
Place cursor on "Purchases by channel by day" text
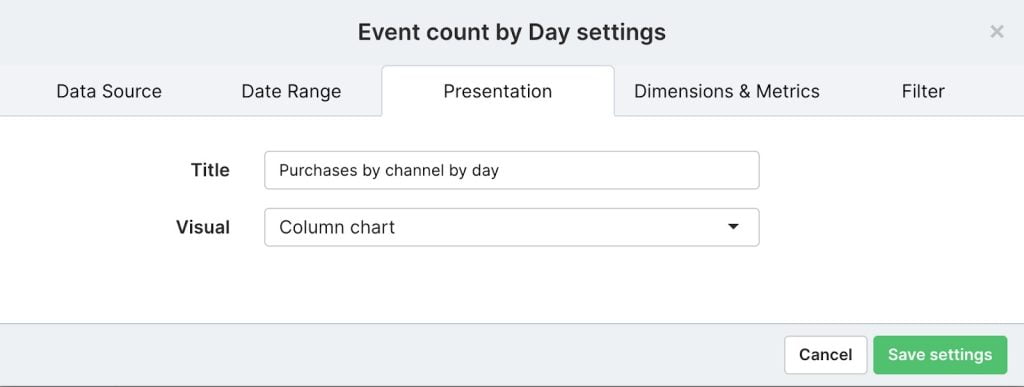point(389,170)
